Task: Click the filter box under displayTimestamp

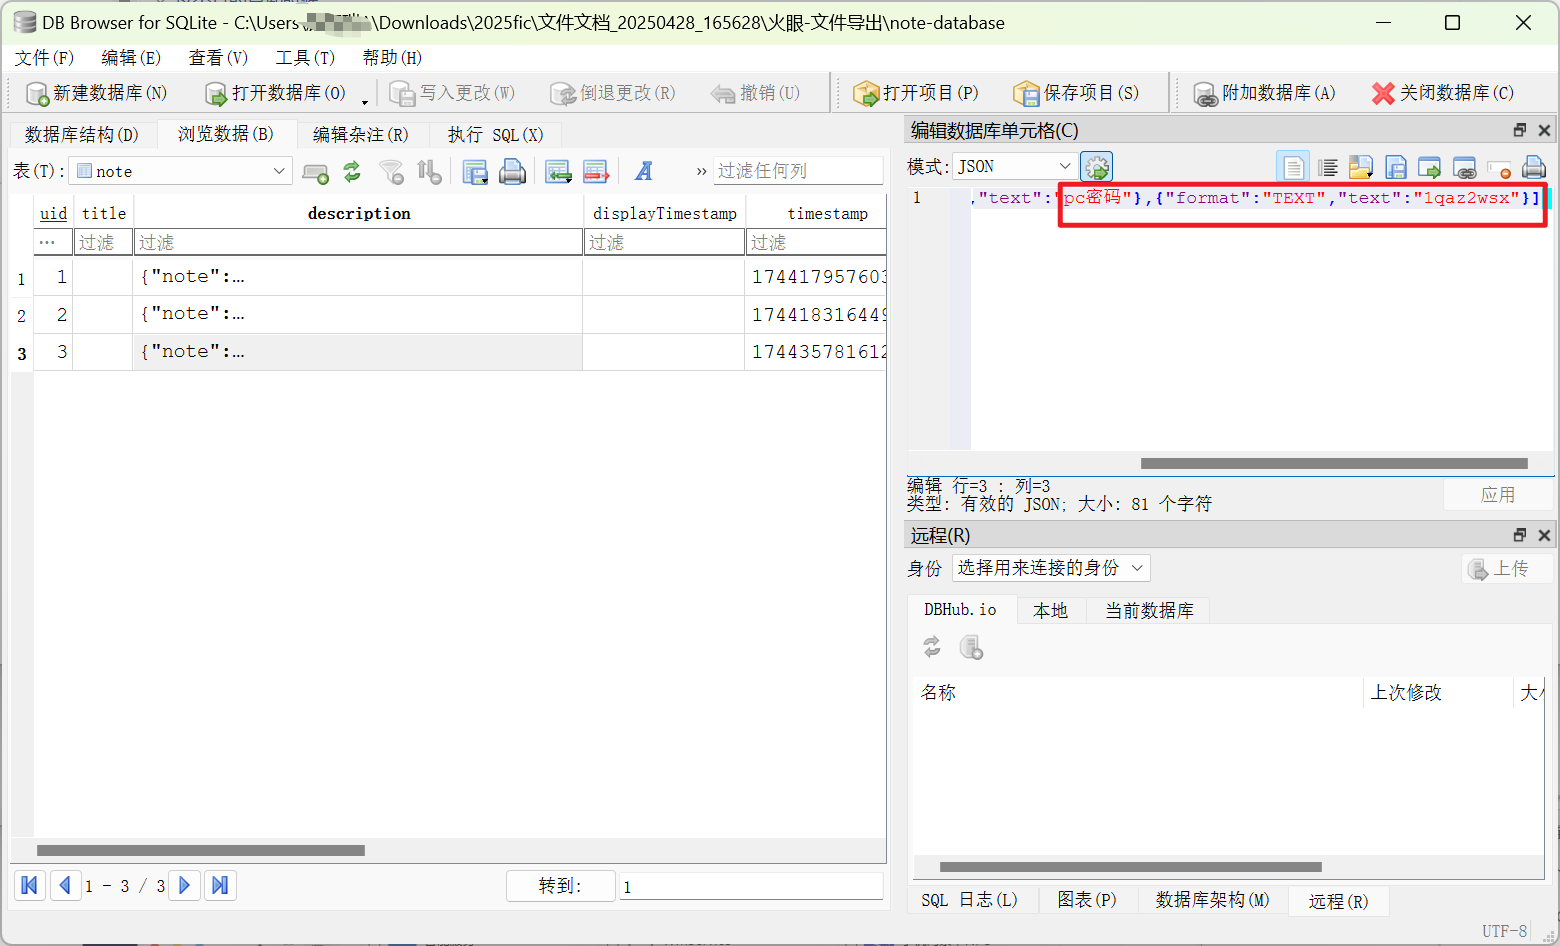Action: pyautogui.click(x=664, y=242)
